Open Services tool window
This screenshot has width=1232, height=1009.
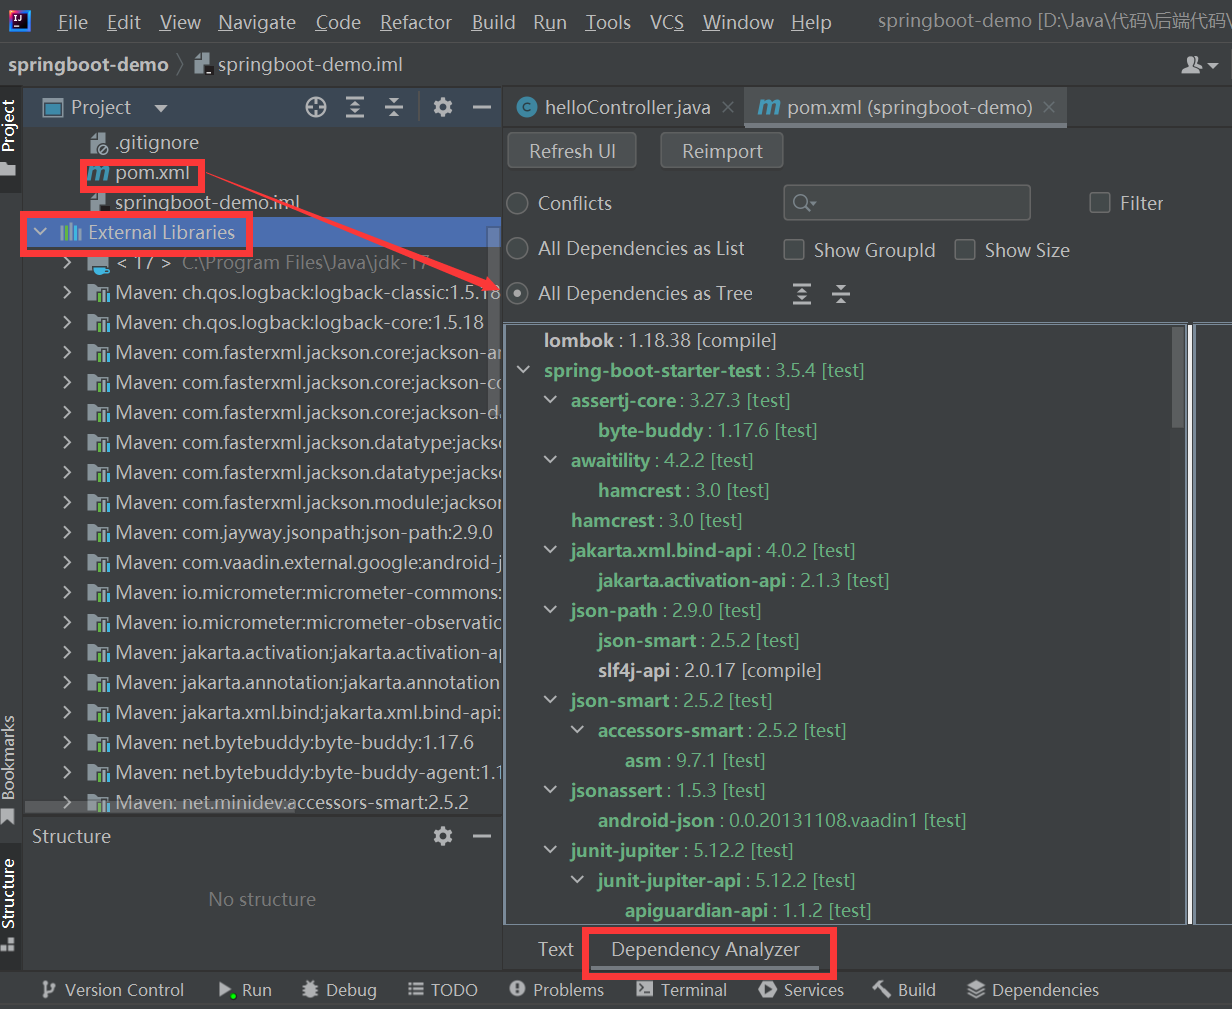(x=802, y=990)
